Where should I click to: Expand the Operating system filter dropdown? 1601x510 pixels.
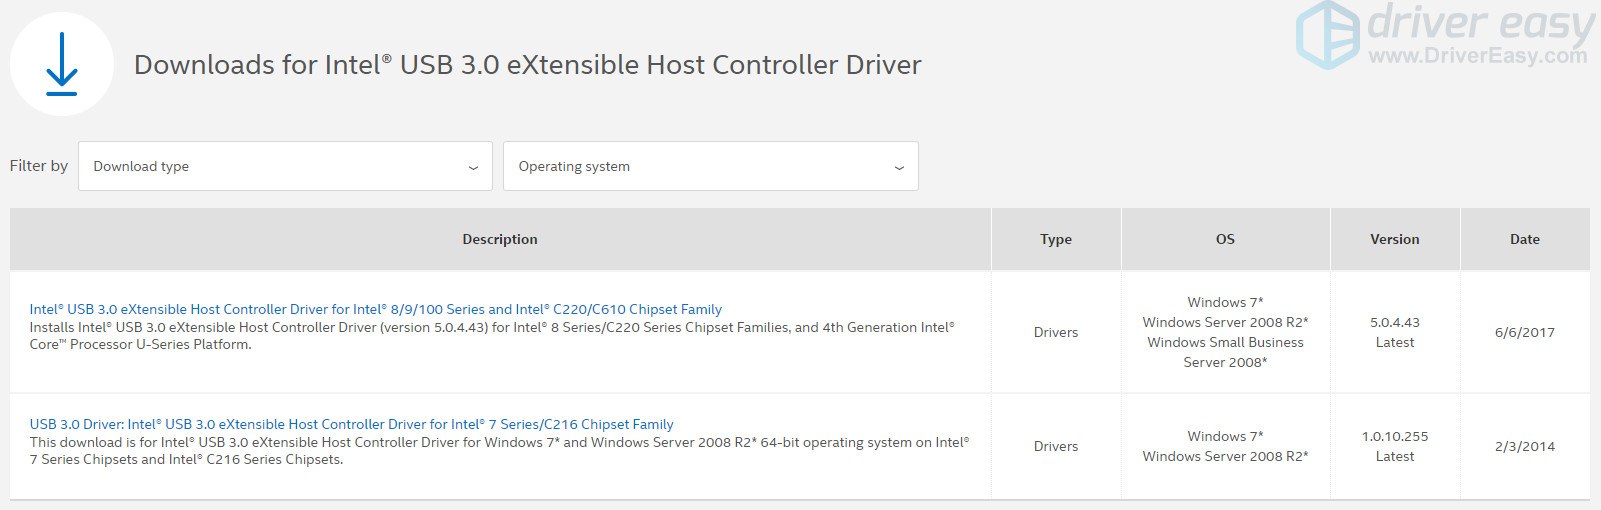[710, 166]
